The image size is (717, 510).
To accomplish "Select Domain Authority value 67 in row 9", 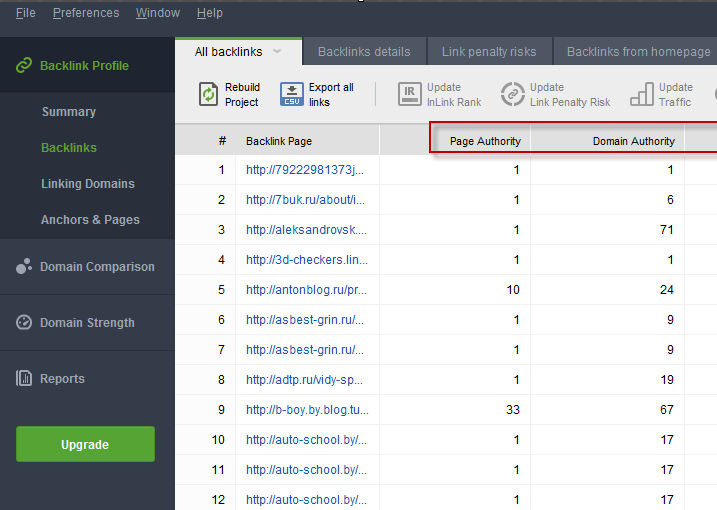I will (667, 409).
